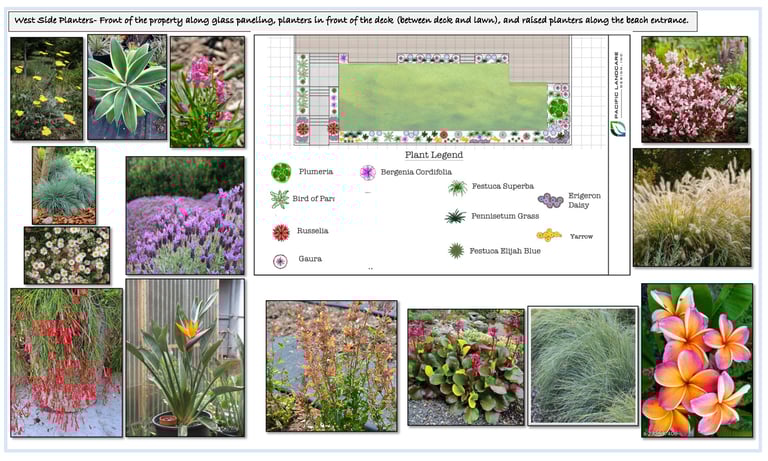Image resolution: width=768 pixels, height=461 pixels.
Task: Select the red Russelia legend icon
Action: click(281, 232)
